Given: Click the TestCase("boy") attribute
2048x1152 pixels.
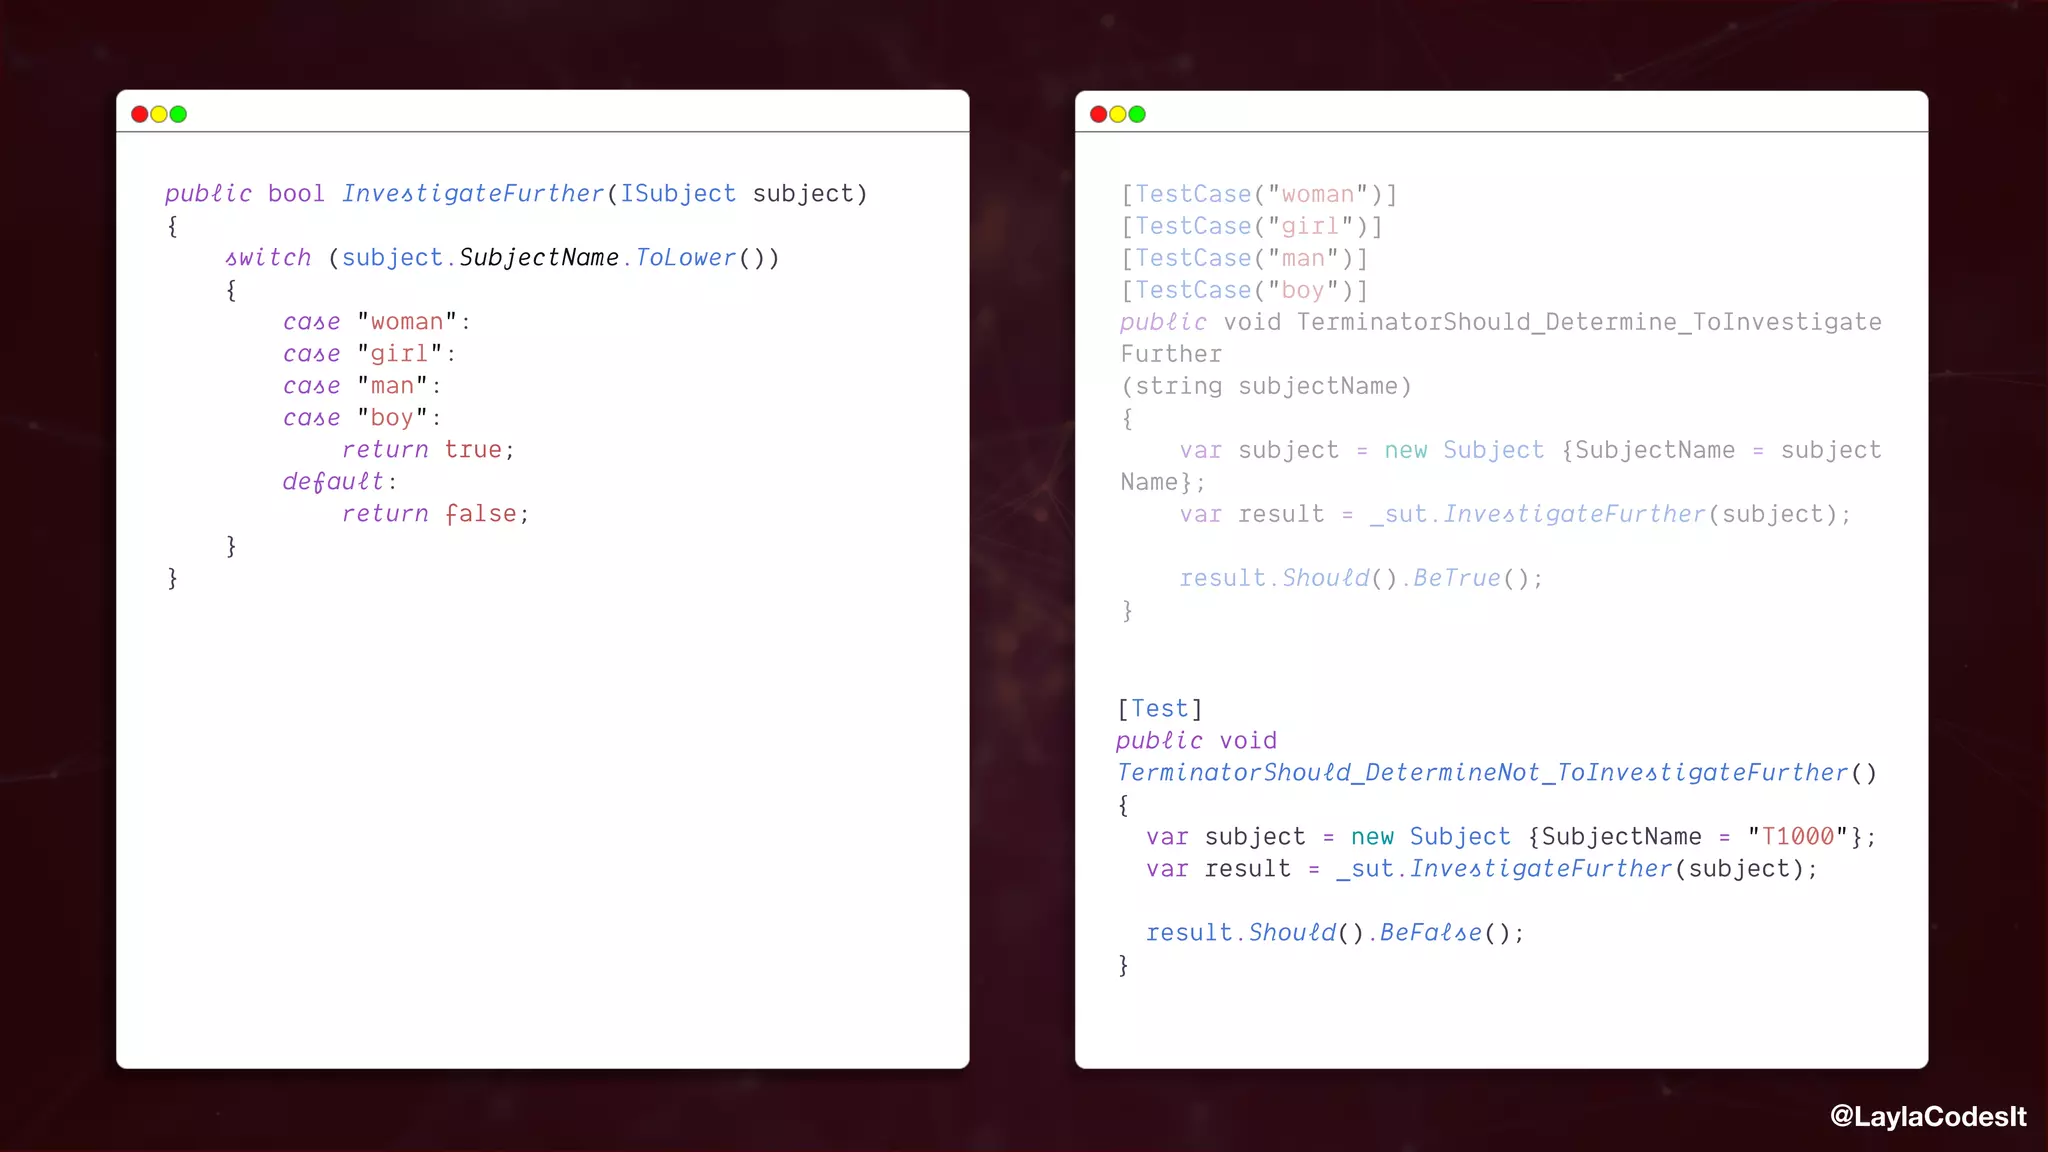Looking at the screenshot, I should (1244, 290).
